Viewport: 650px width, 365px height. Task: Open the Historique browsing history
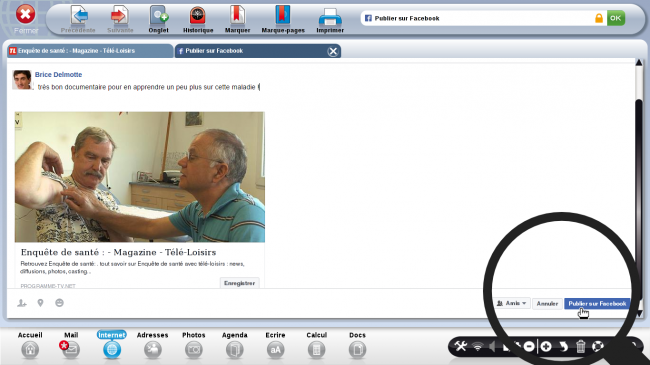coord(198,16)
